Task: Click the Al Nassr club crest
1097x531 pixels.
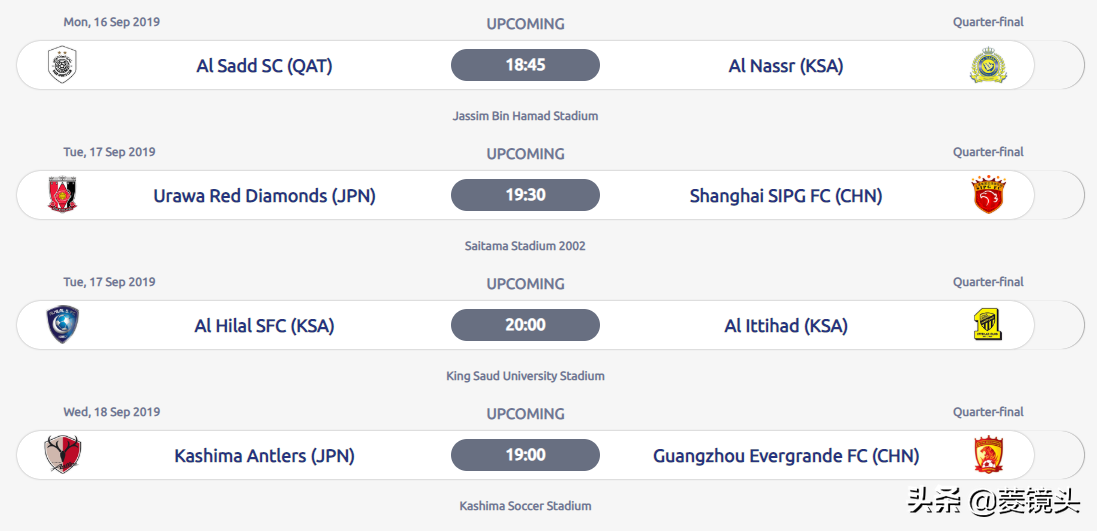Action: pyautogui.click(x=988, y=65)
